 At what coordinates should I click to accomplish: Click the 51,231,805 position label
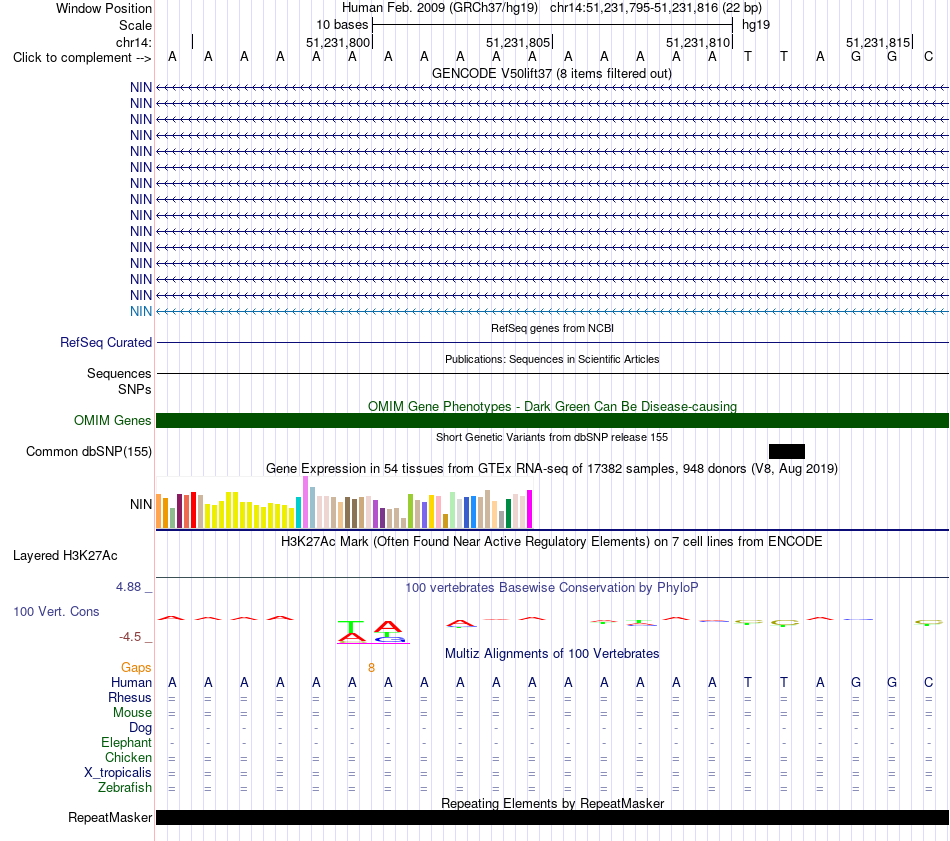(518, 42)
